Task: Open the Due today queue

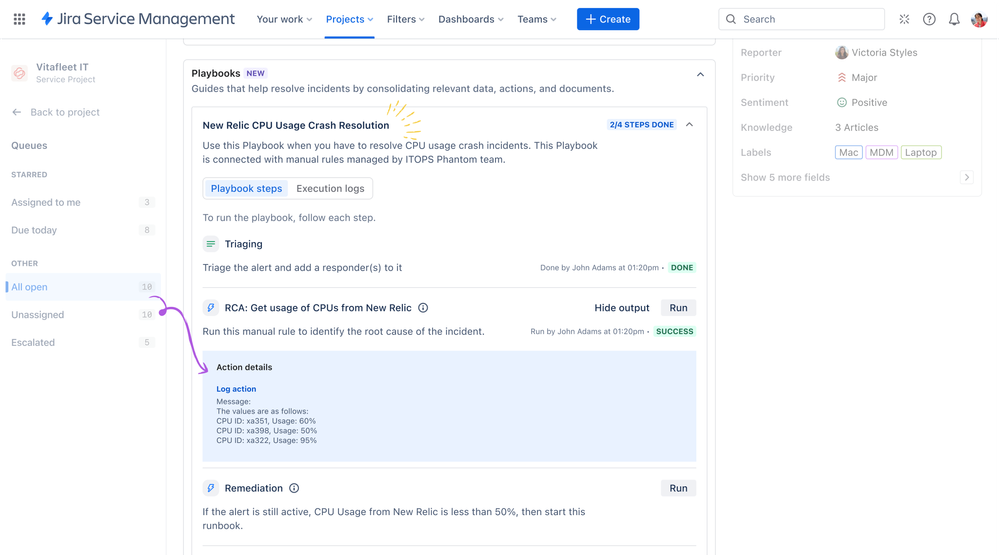Action: coord(83,230)
